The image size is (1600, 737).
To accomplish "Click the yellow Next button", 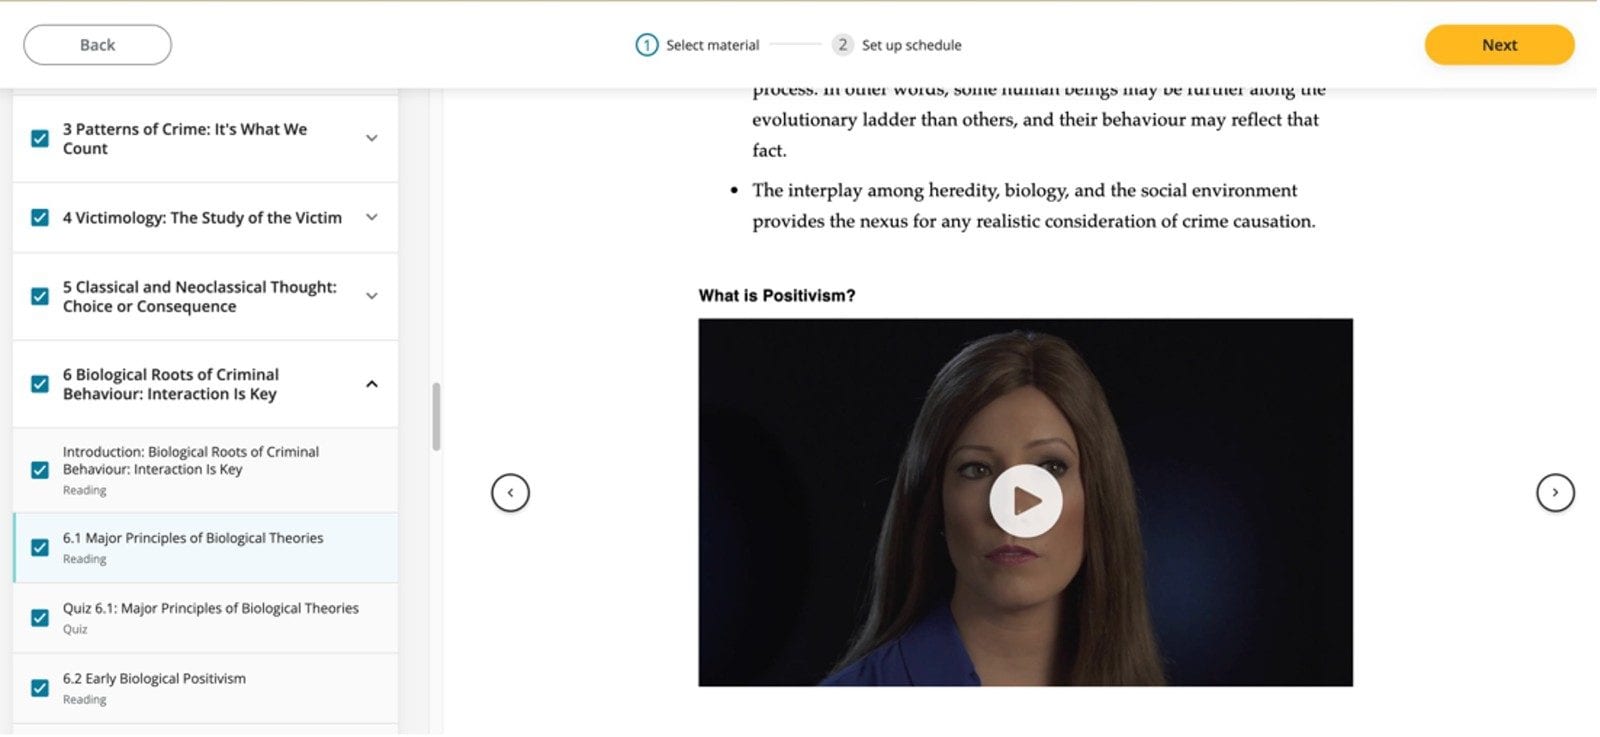I will click(1498, 45).
